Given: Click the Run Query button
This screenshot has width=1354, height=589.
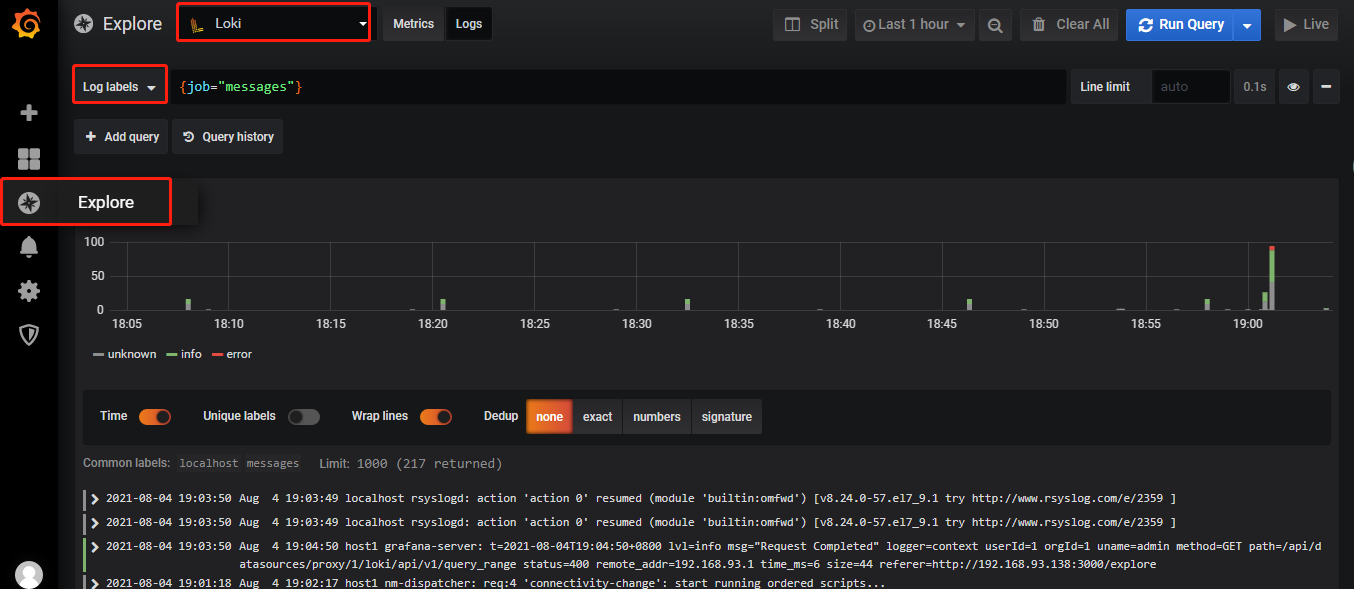Looking at the screenshot, I should coord(1180,25).
